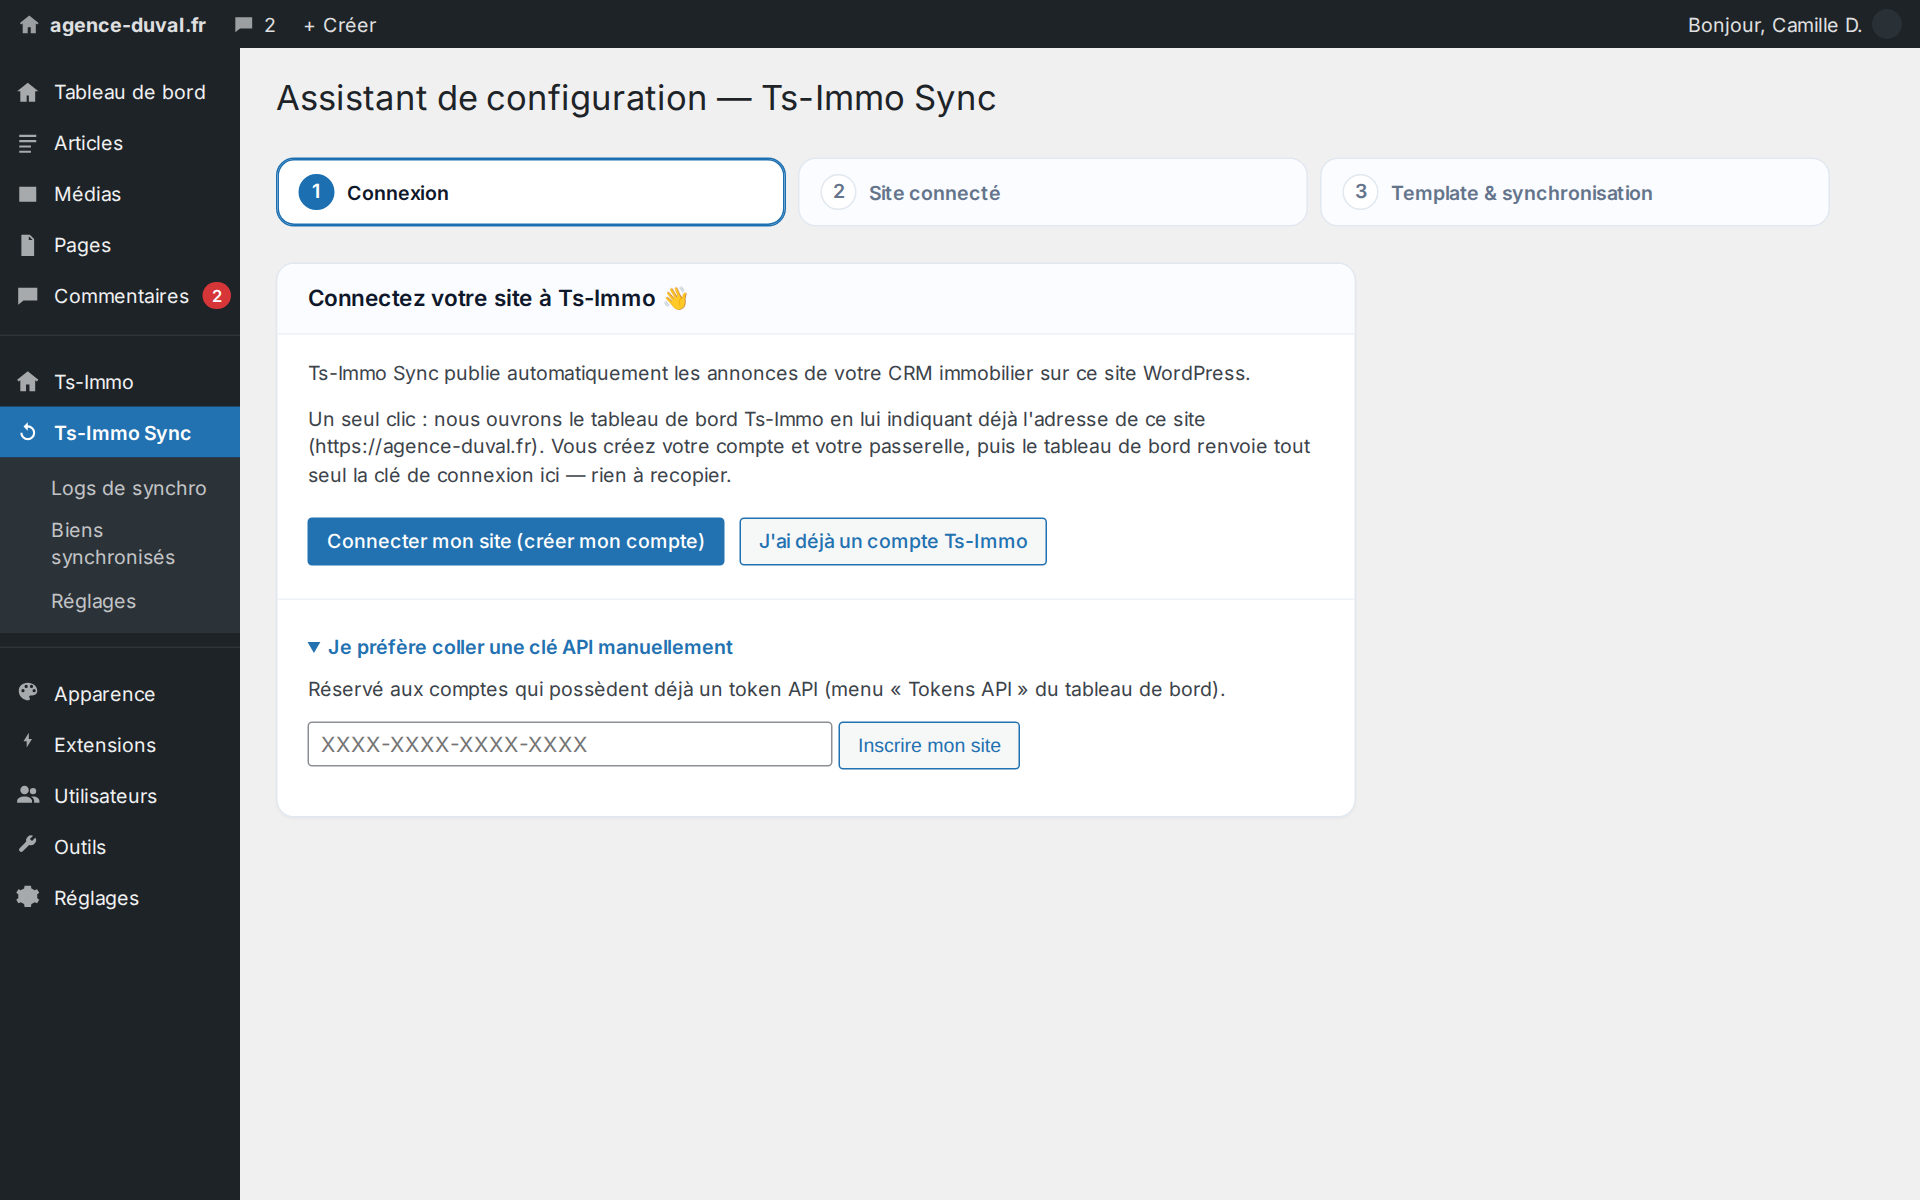This screenshot has width=1920, height=1200.
Task: Click the Apparence palette icon
Action: tap(28, 692)
